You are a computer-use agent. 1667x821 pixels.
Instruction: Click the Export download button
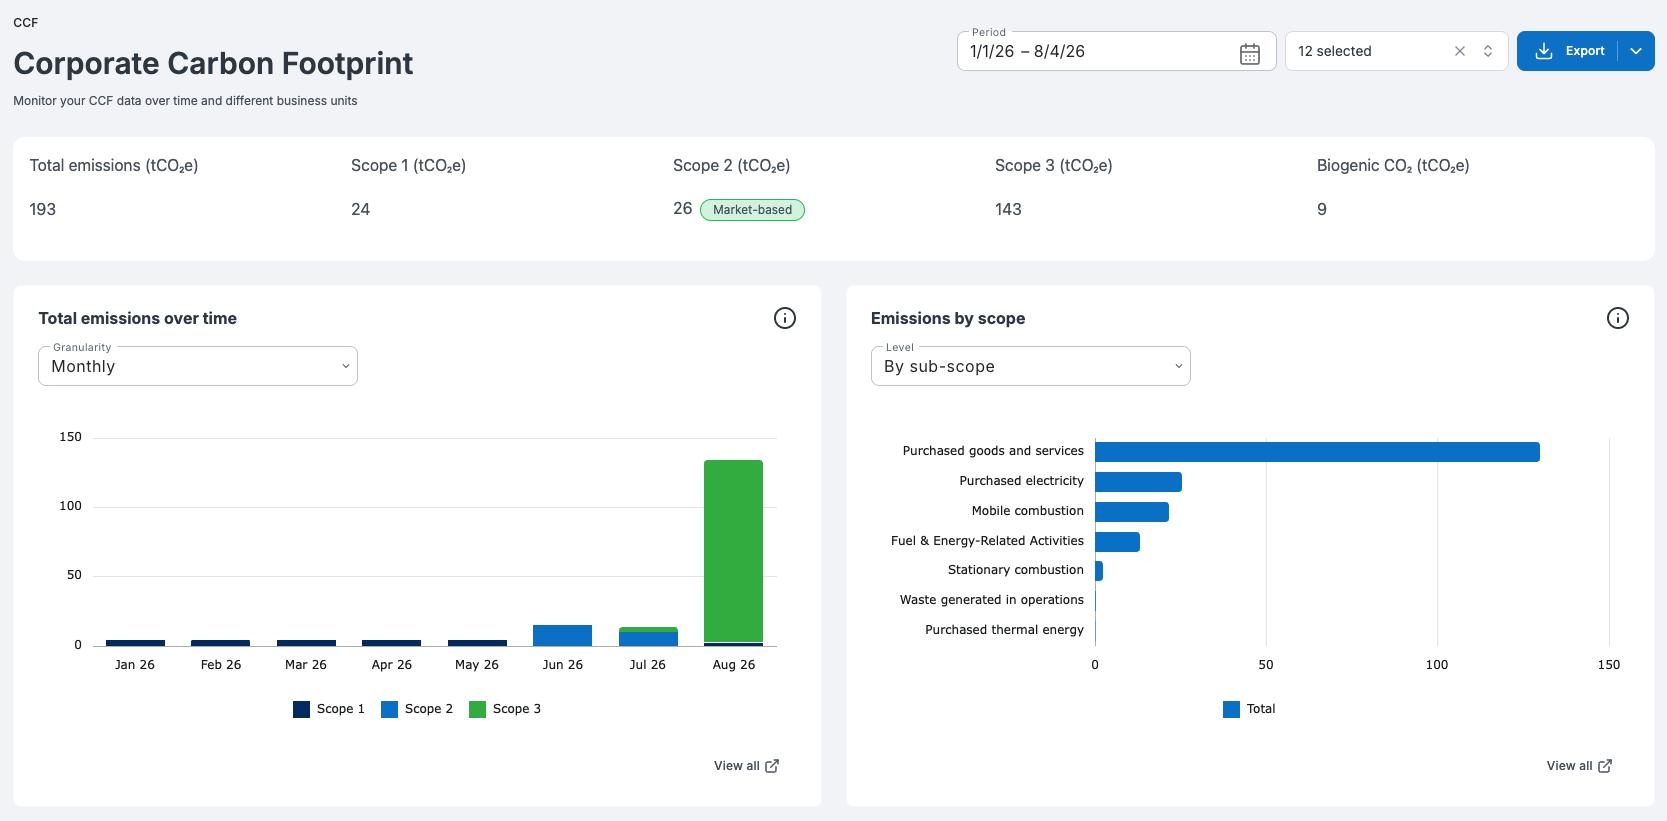(1568, 51)
